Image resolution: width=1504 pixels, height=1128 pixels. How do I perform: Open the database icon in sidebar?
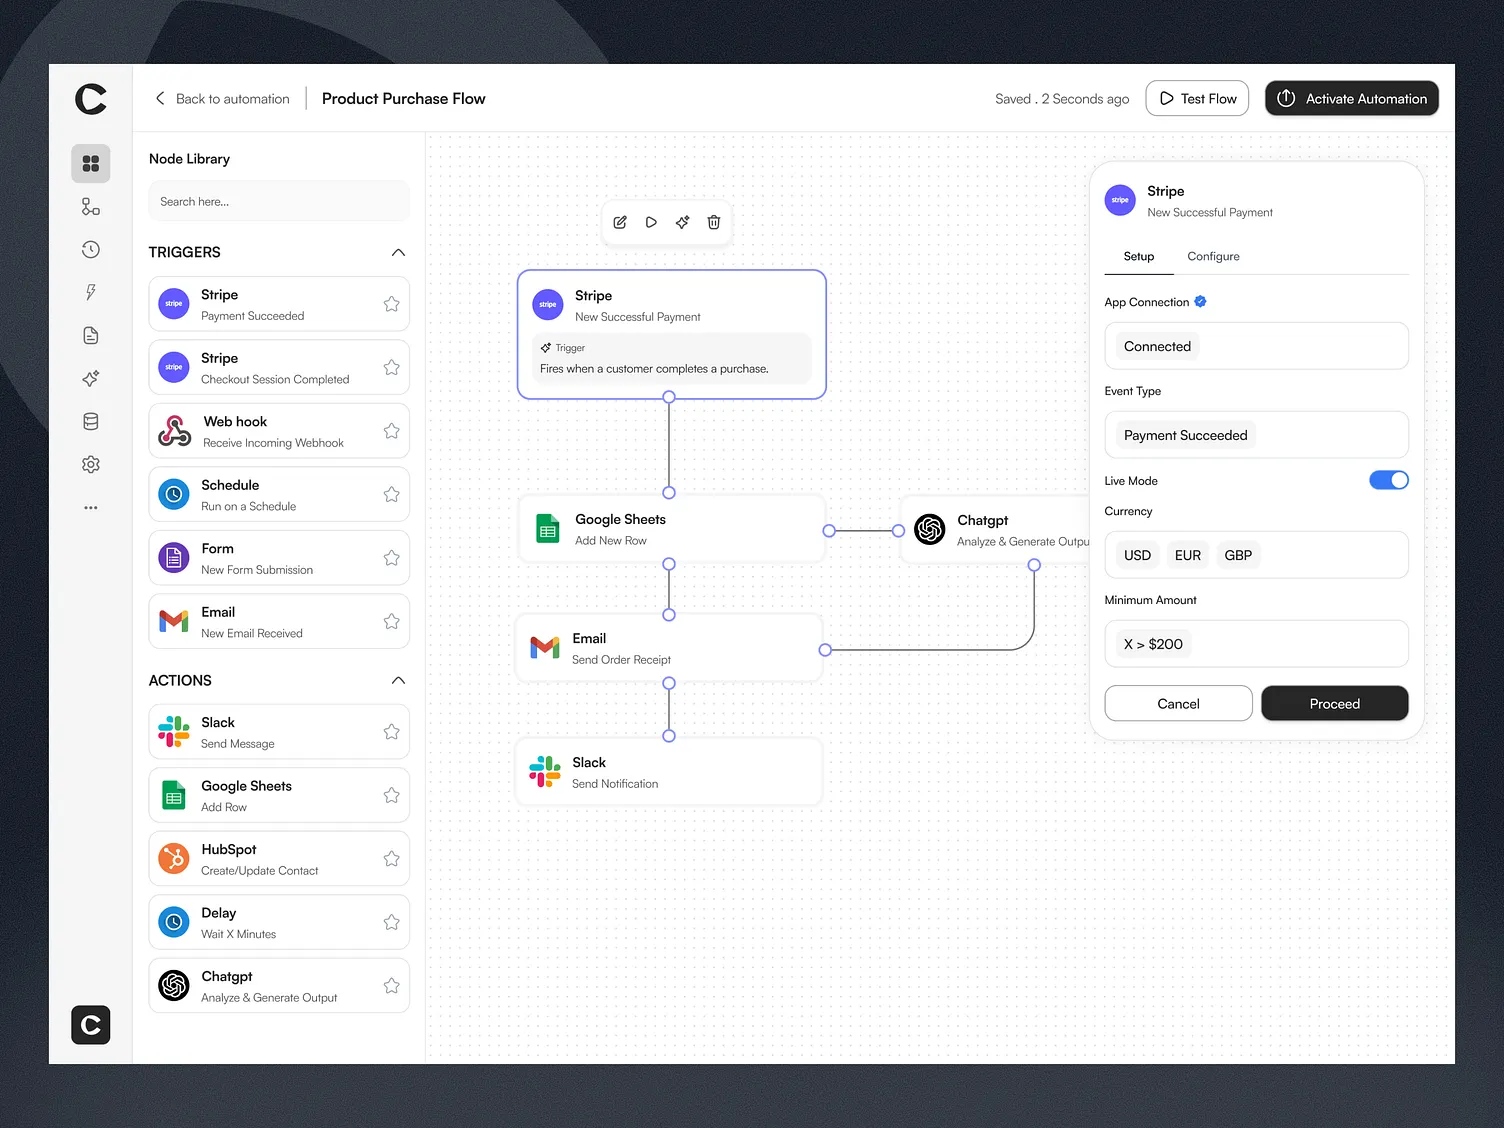pos(91,421)
